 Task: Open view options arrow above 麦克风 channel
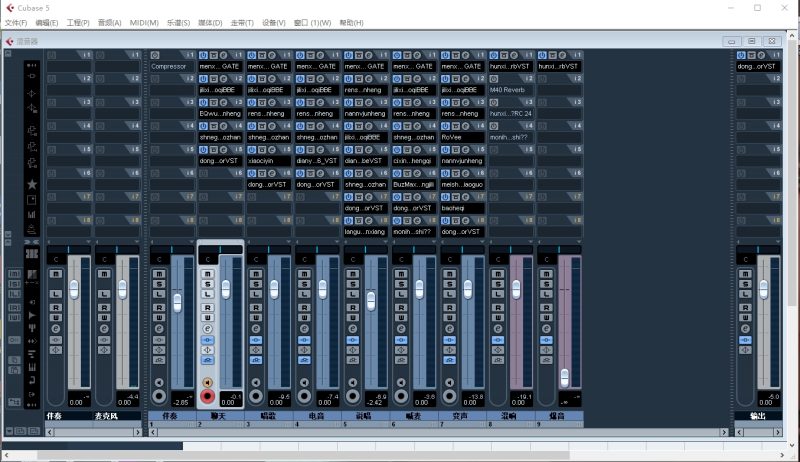(137, 242)
